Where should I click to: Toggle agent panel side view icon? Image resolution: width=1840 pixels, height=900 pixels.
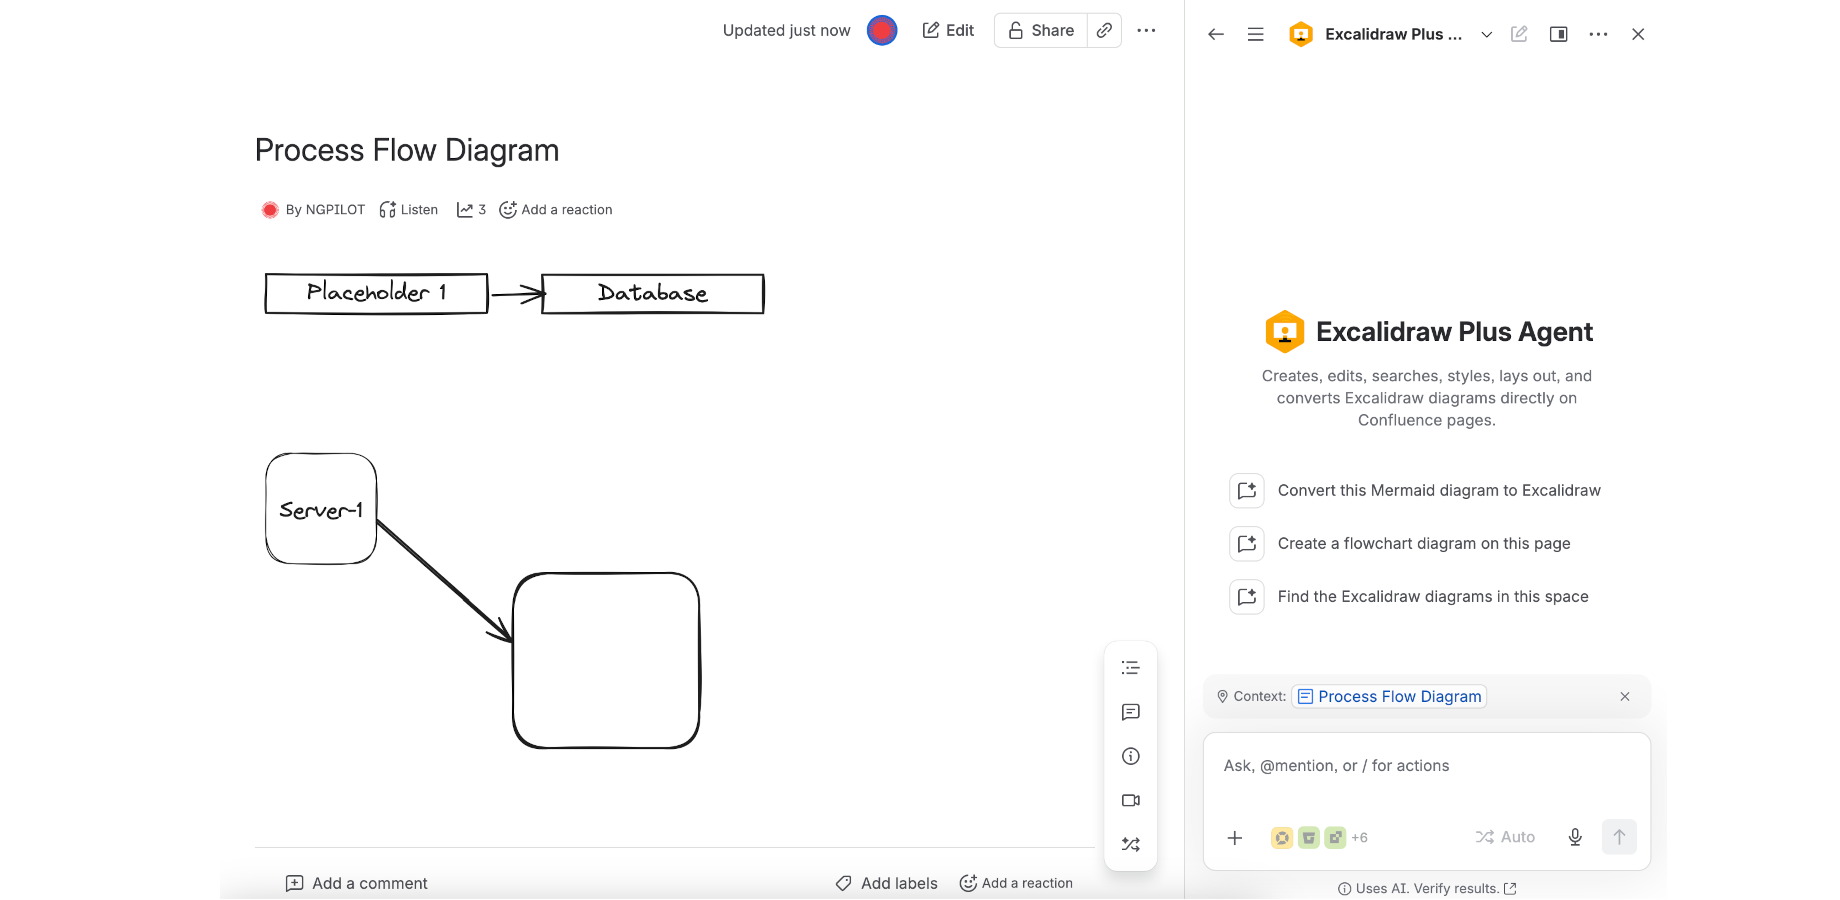[x=1558, y=34]
